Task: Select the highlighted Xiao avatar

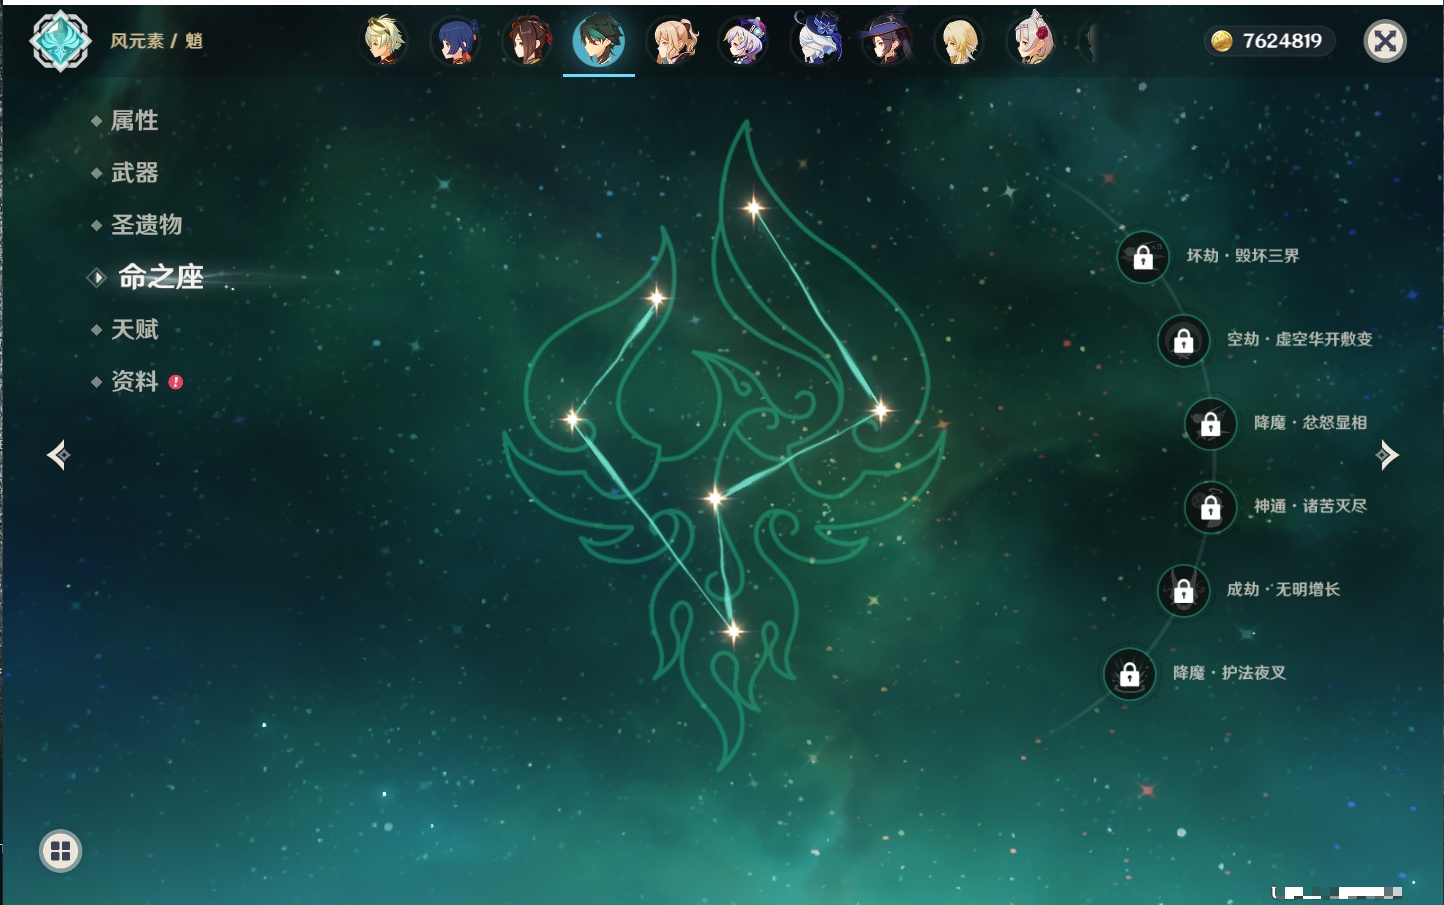Action: click(x=599, y=41)
